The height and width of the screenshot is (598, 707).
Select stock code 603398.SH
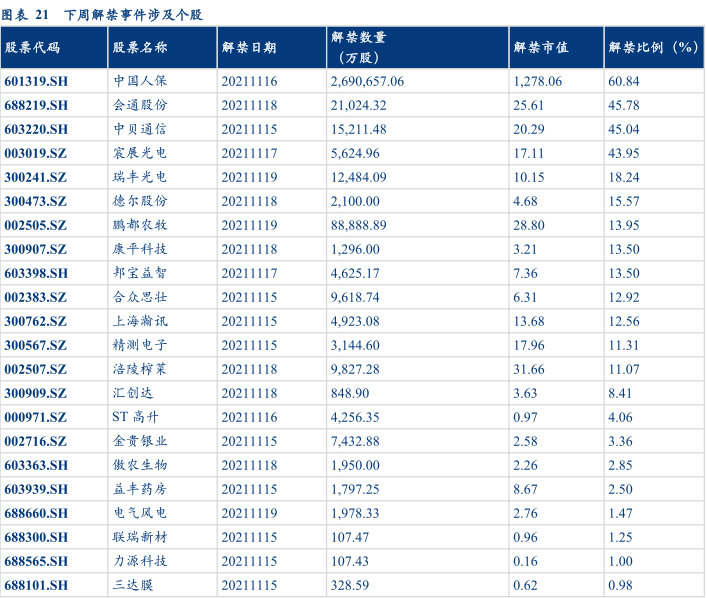(36, 273)
